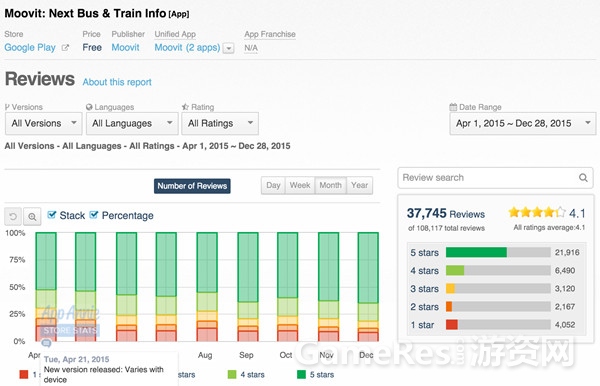This screenshot has width=600, height=386.
Task: Click the yellow star rating icons
Action: pos(536,212)
